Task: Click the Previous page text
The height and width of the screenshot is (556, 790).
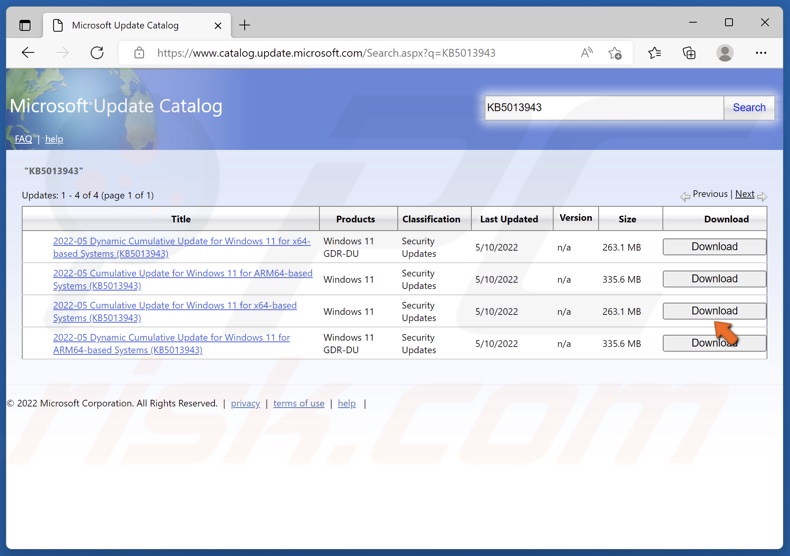Action: click(710, 194)
